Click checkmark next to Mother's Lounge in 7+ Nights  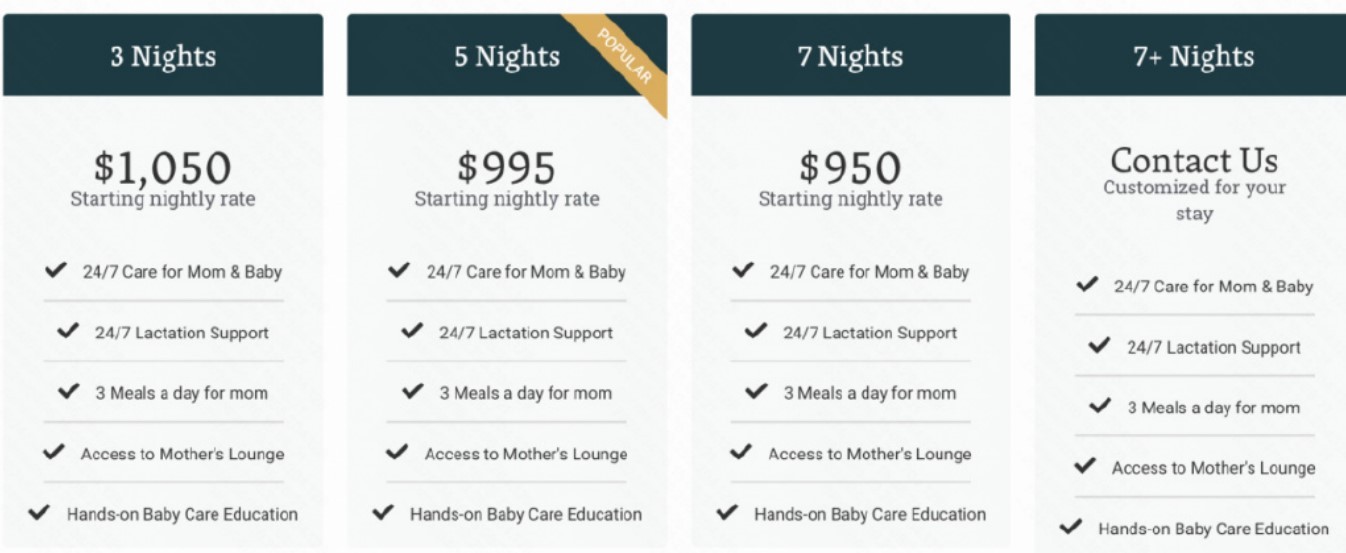(x=1086, y=466)
